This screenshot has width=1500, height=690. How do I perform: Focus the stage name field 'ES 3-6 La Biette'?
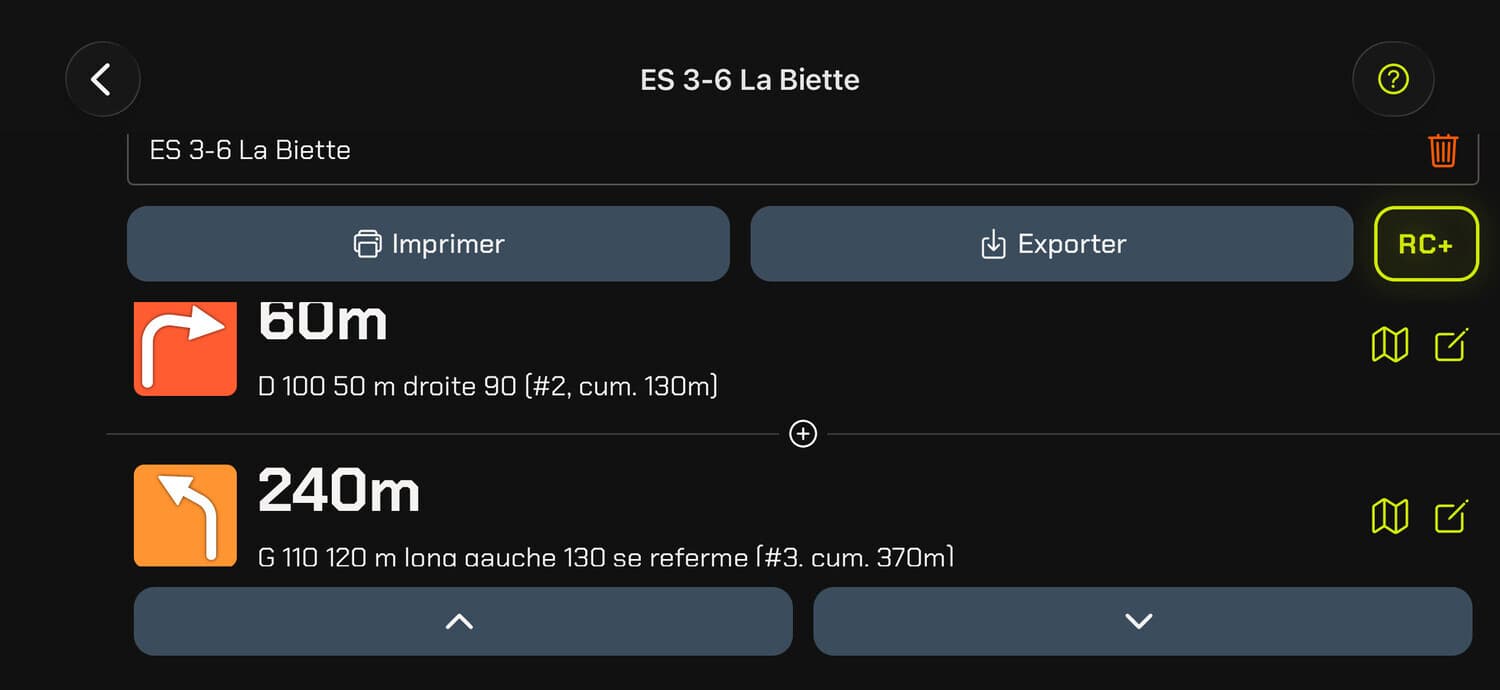tap(700, 151)
